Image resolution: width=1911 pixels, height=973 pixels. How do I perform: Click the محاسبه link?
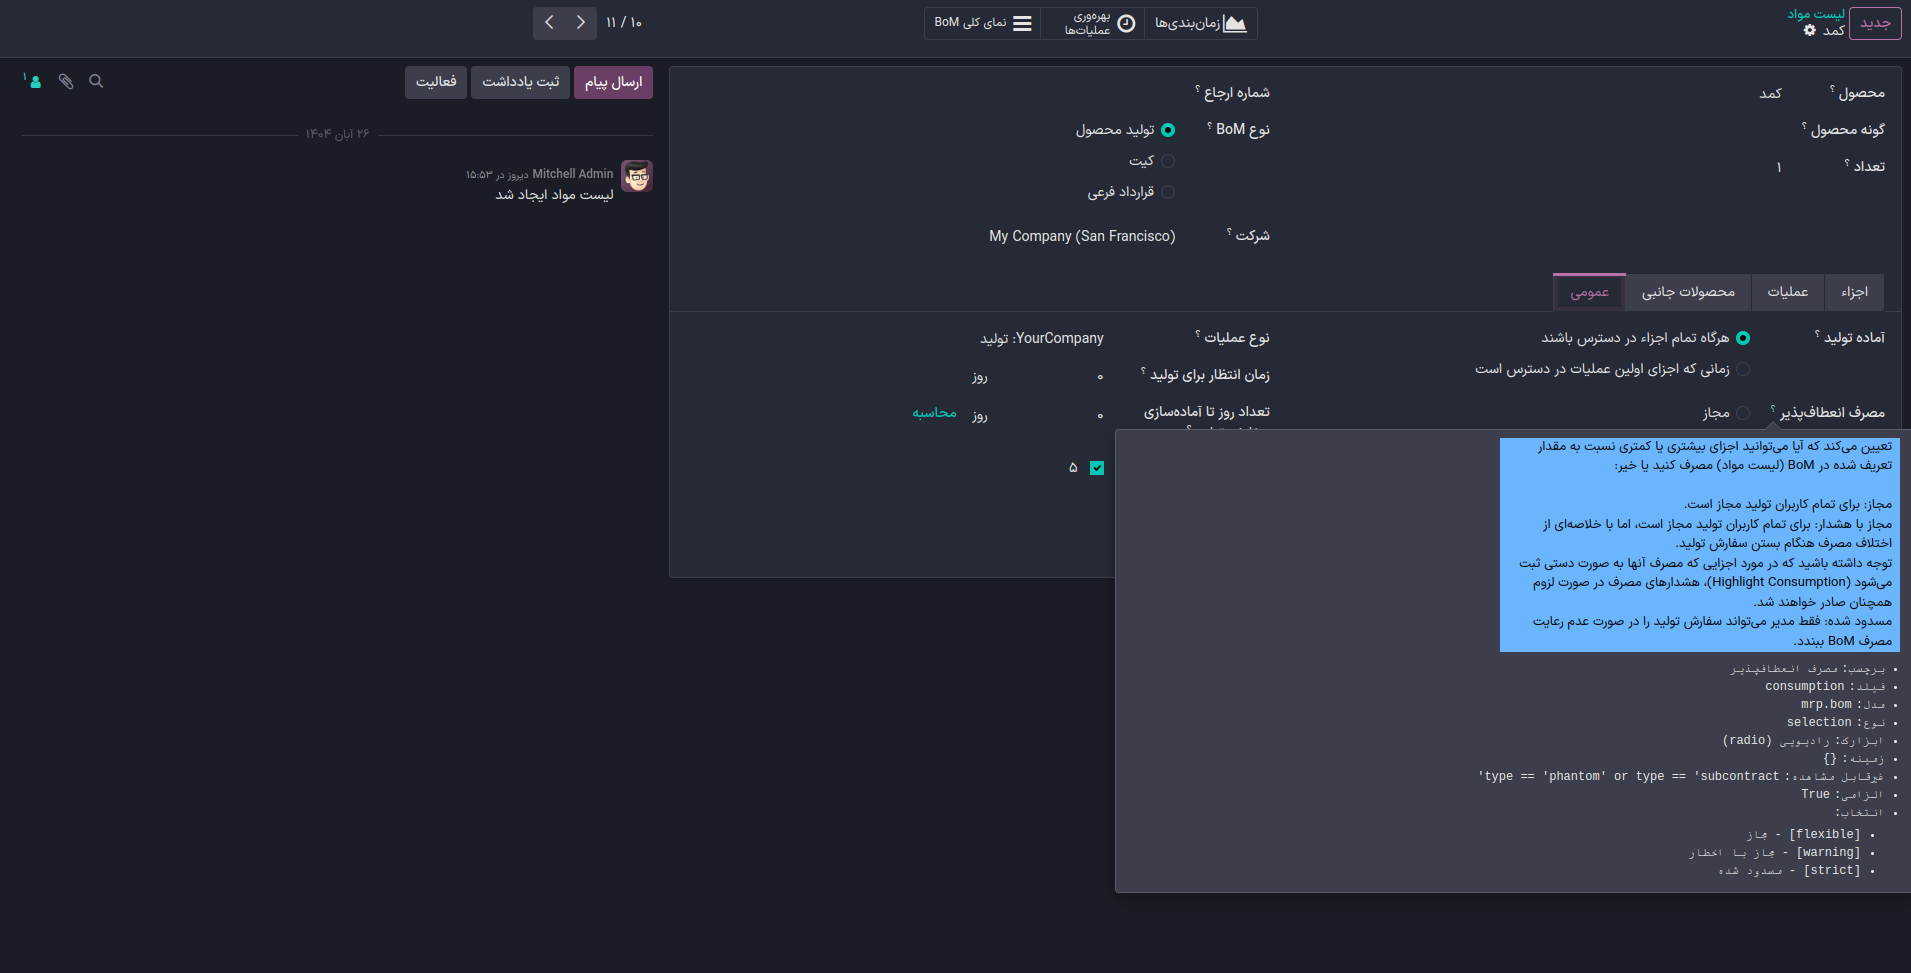pos(934,413)
